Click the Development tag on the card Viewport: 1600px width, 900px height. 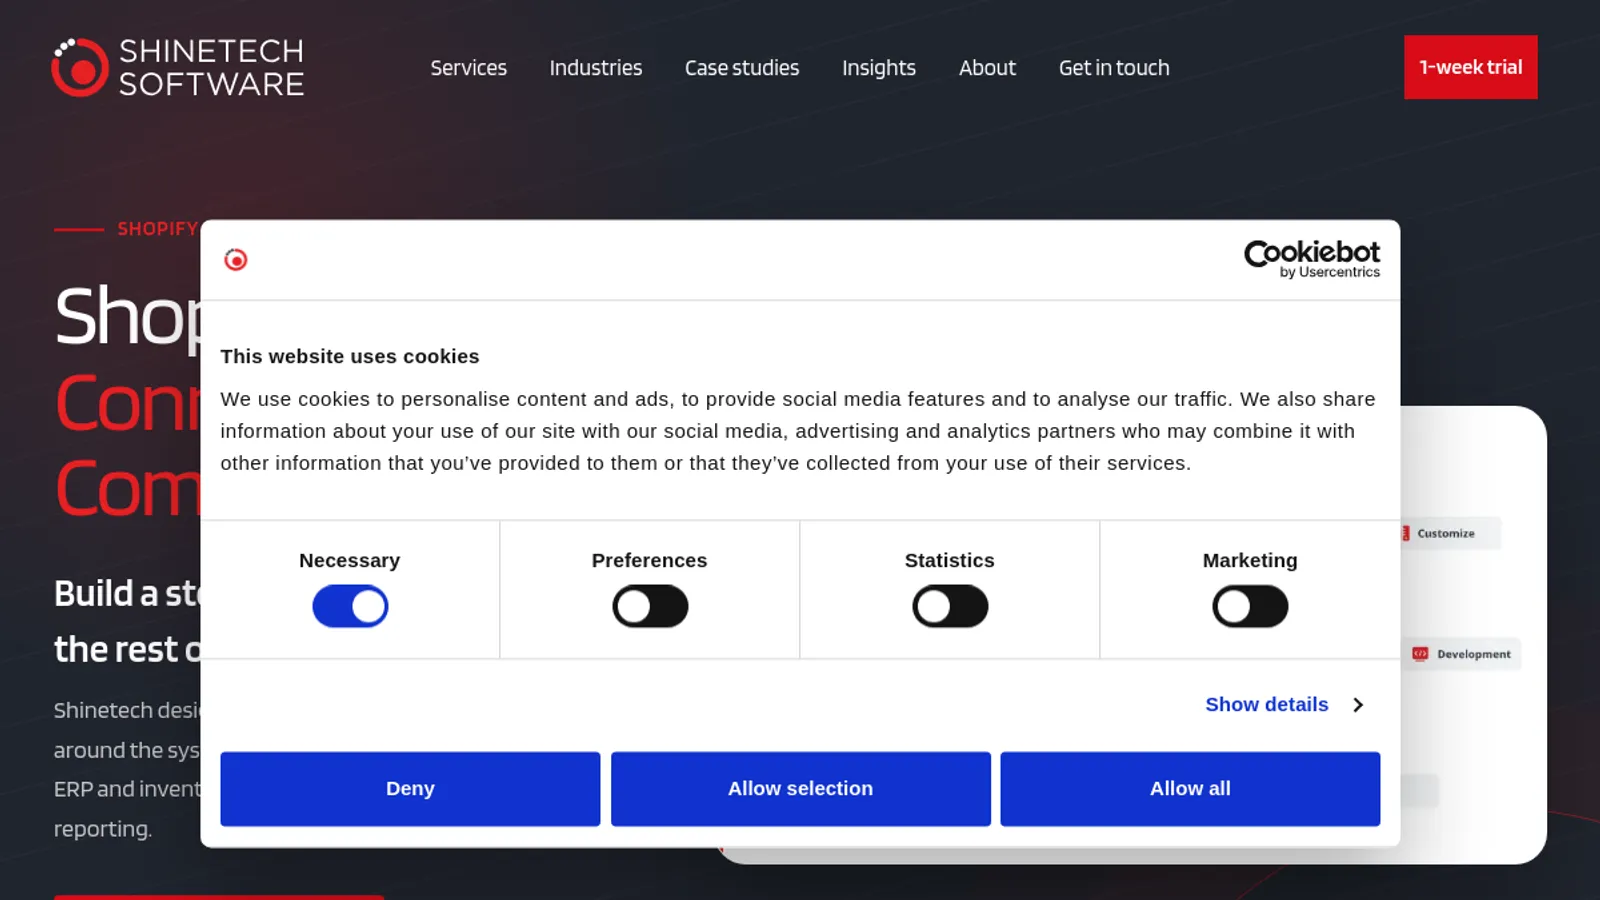point(1462,654)
